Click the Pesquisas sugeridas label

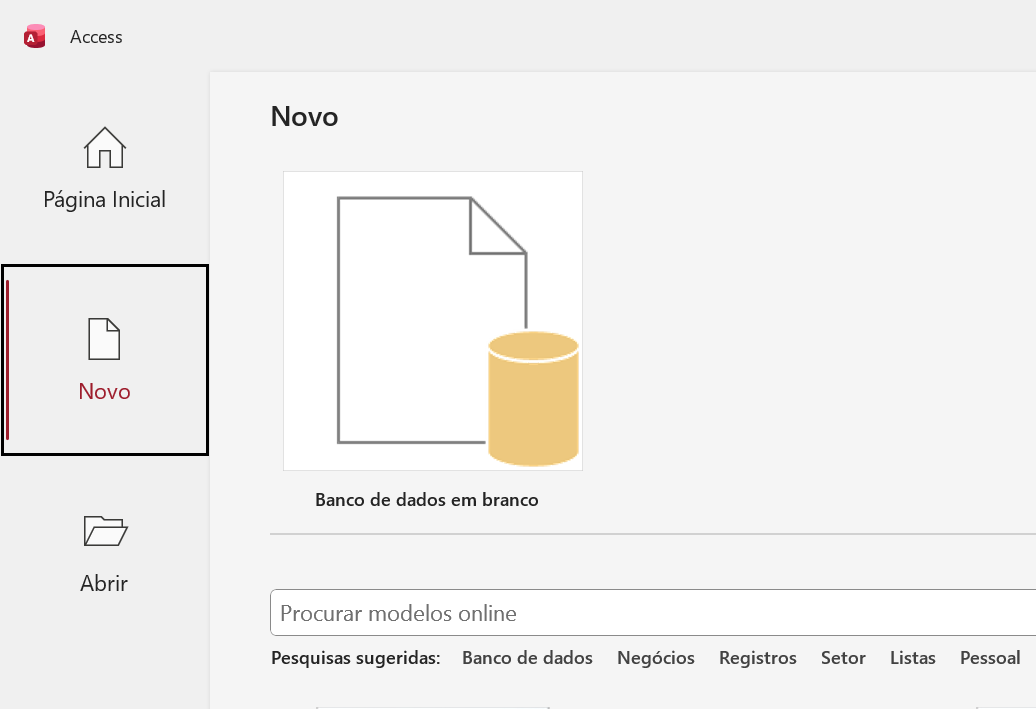point(356,658)
